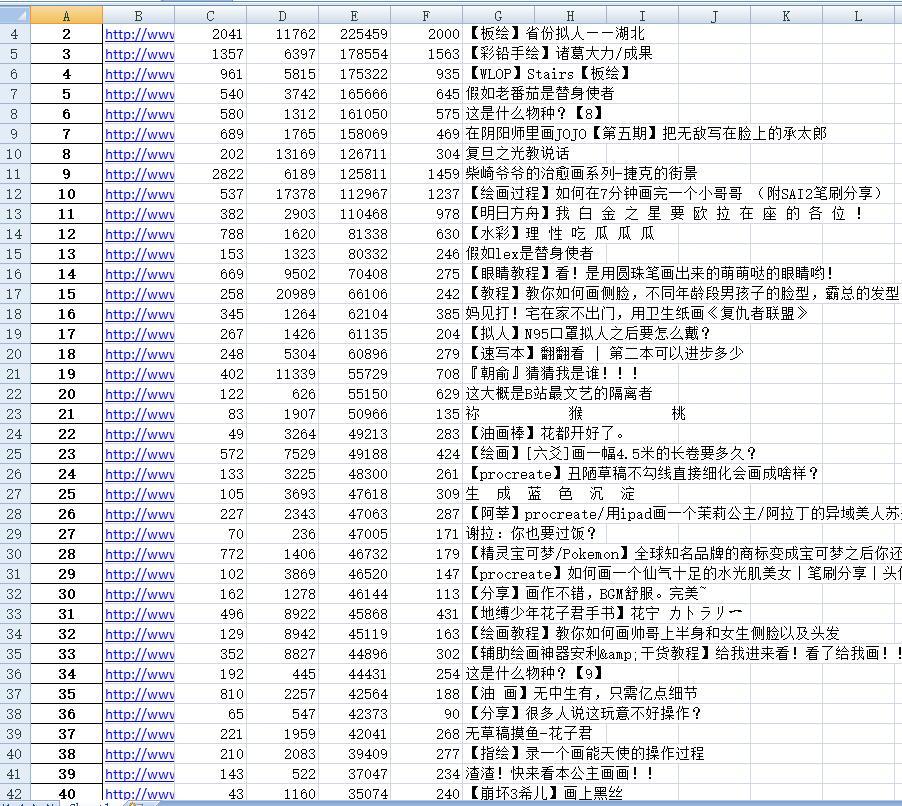The width and height of the screenshot is (902, 806).
Task: Click cell containing 225459
Action: pyautogui.click(x=354, y=34)
